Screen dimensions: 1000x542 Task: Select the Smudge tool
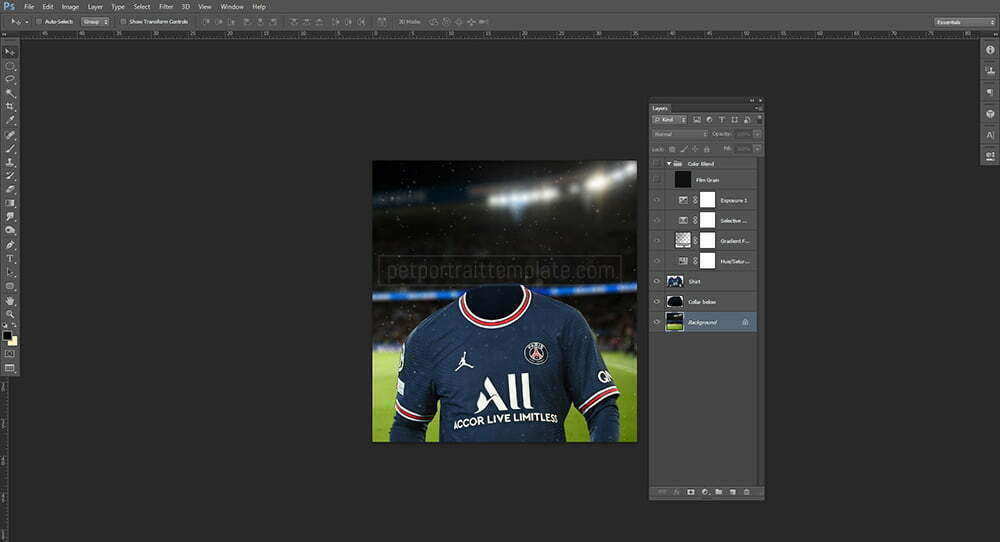click(10, 217)
